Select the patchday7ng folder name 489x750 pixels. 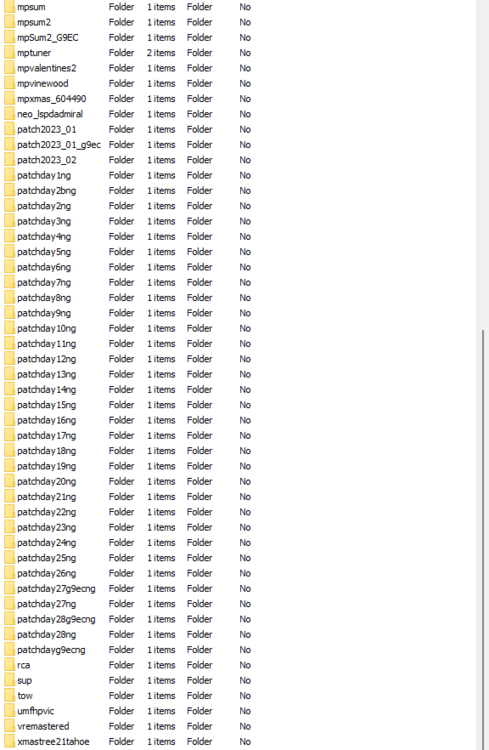(44, 283)
